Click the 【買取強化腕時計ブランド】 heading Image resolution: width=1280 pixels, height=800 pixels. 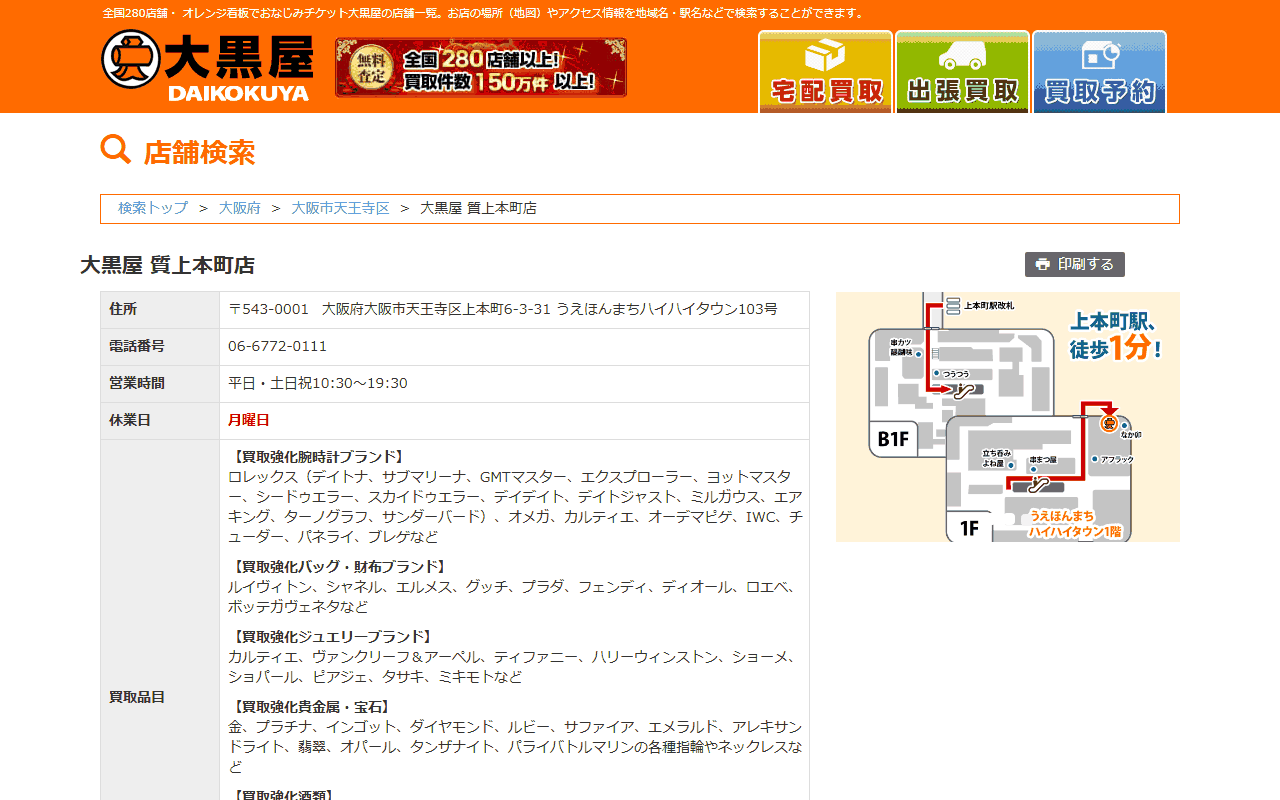click(319, 456)
